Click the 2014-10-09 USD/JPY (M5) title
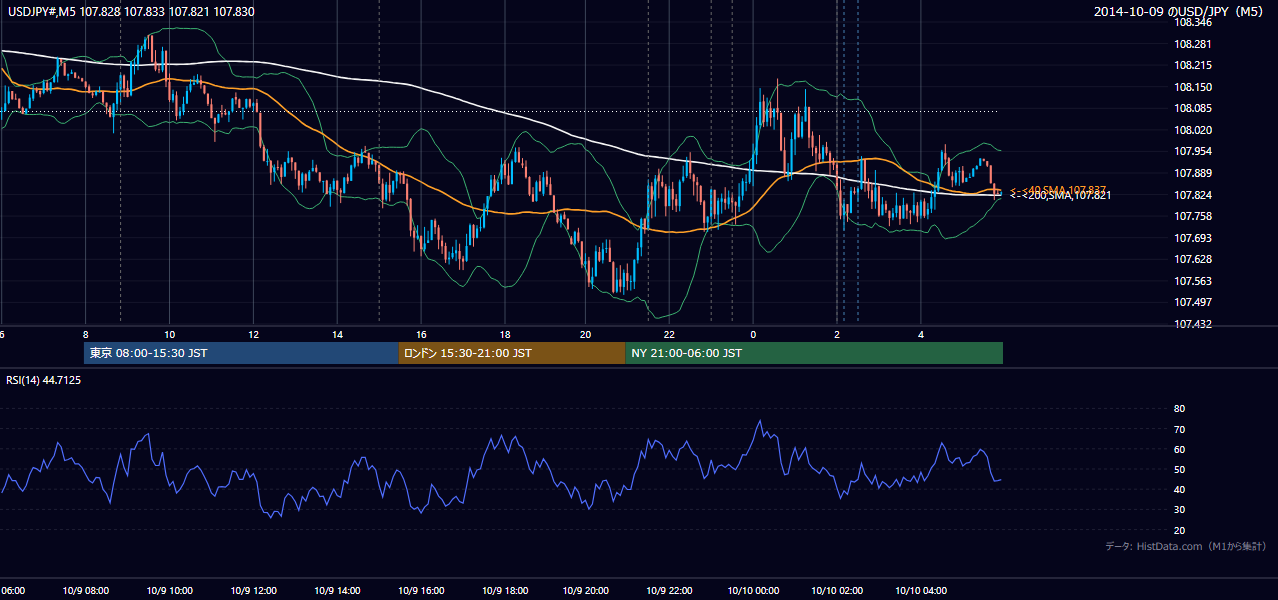The width and height of the screenshot is (1278, 600). [1179, 11]
